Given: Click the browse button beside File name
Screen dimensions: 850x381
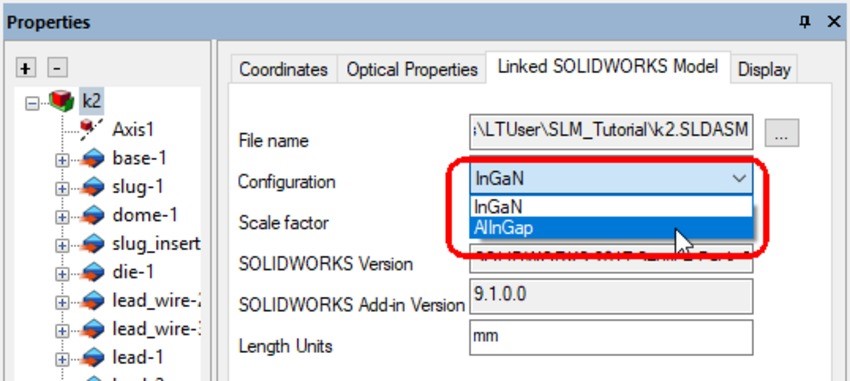Looking at the screenshot, I should coord(781,133).
